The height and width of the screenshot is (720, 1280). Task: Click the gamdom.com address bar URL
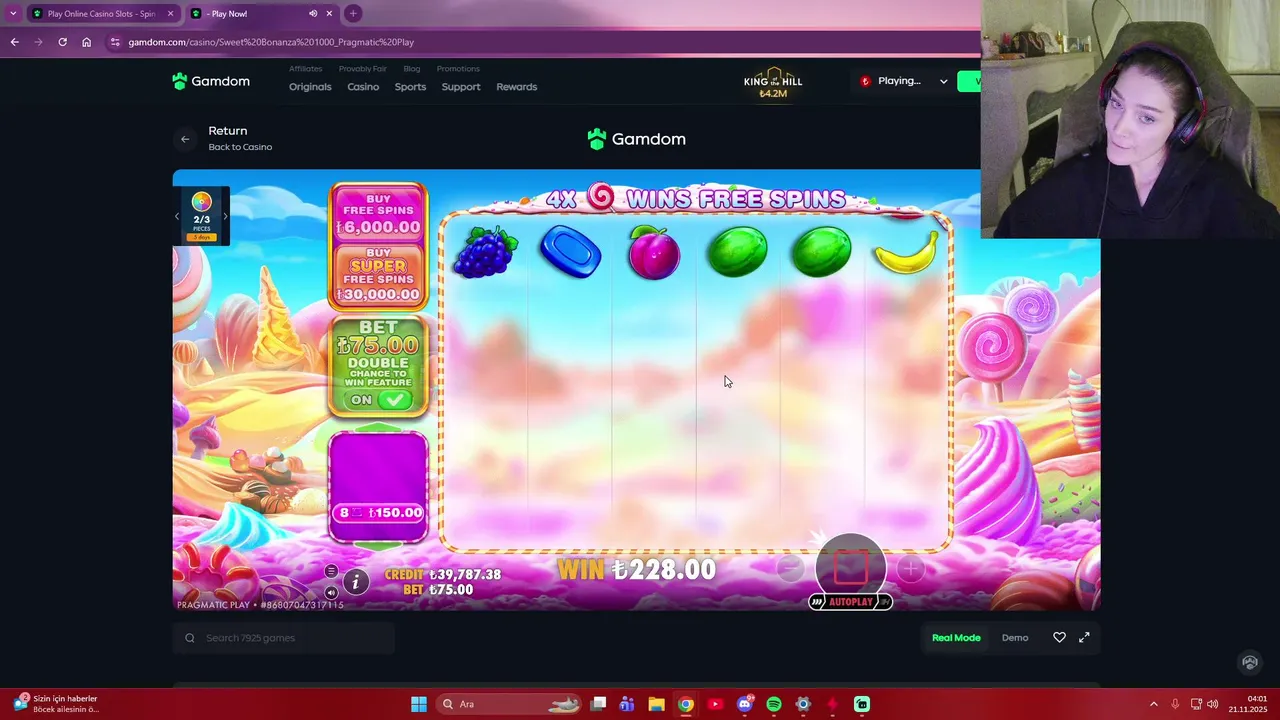coord(271,42)
